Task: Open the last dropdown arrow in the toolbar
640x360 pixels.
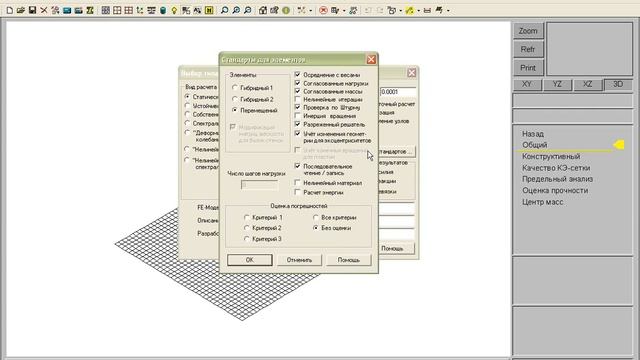Action: [x=448, y=11]
